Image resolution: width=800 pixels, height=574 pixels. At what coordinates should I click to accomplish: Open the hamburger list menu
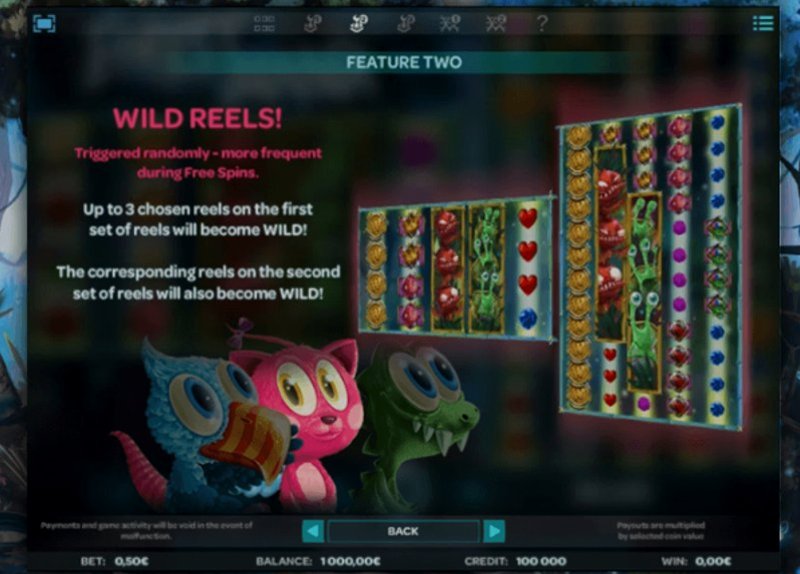point(763,23)
